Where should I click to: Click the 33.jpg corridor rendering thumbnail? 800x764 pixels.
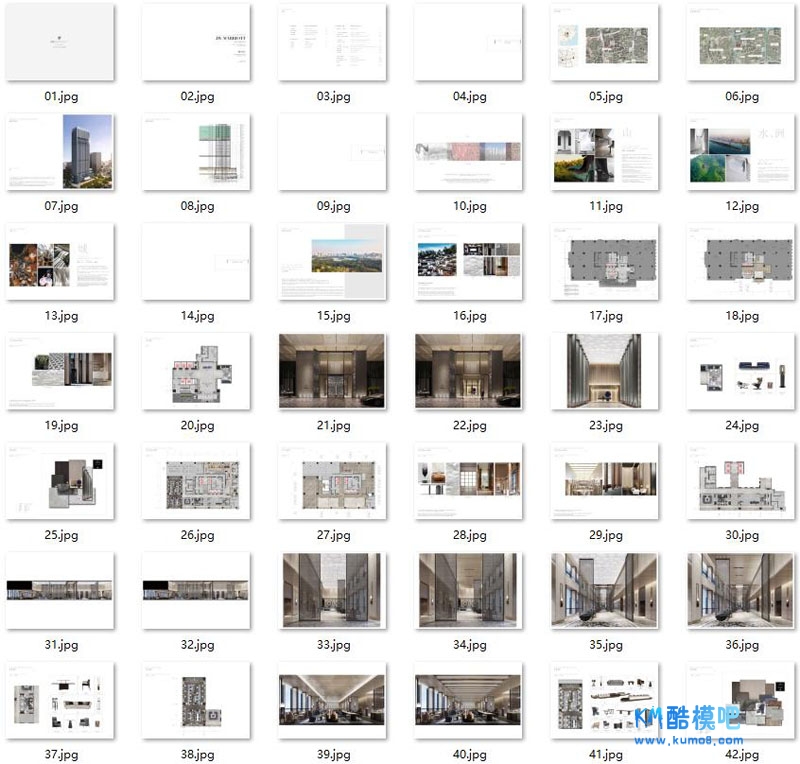[x=332, y=590]
